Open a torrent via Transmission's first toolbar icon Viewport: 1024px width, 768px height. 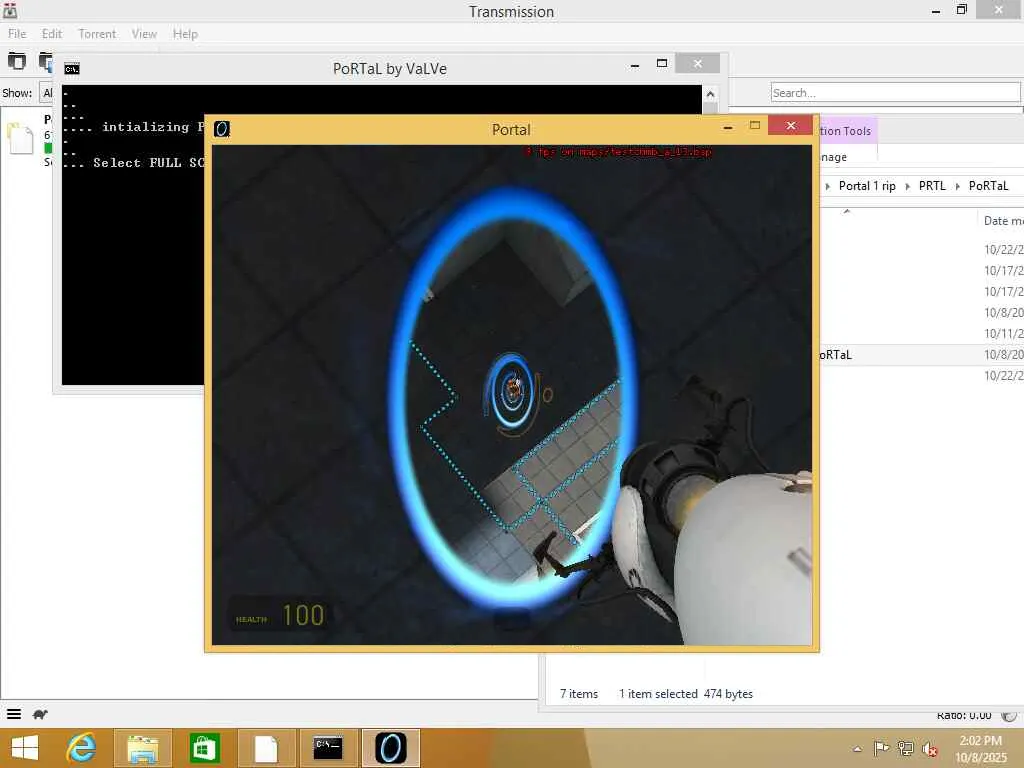point(16,61)
